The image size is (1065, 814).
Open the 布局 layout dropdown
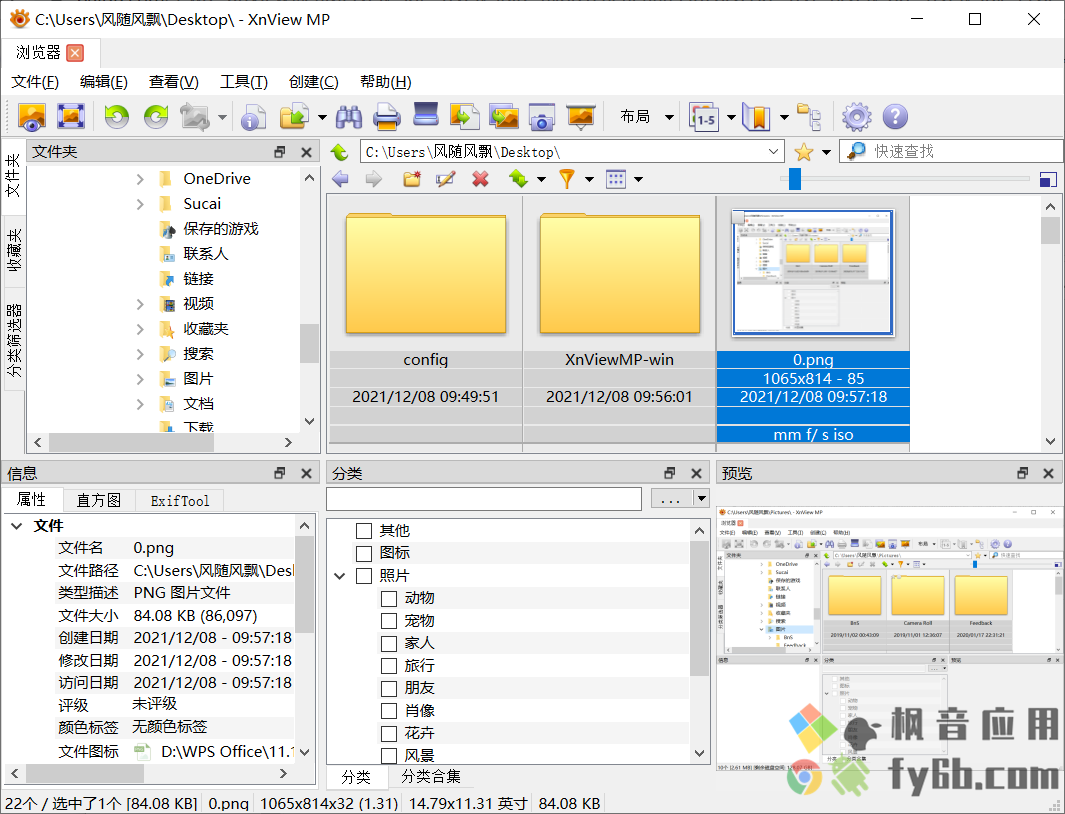click(669, 117)
